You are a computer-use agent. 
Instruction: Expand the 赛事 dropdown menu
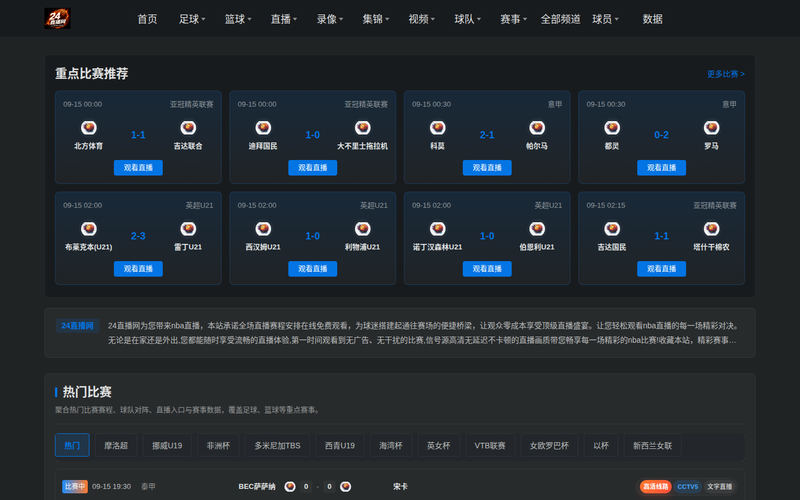point(513,19)
